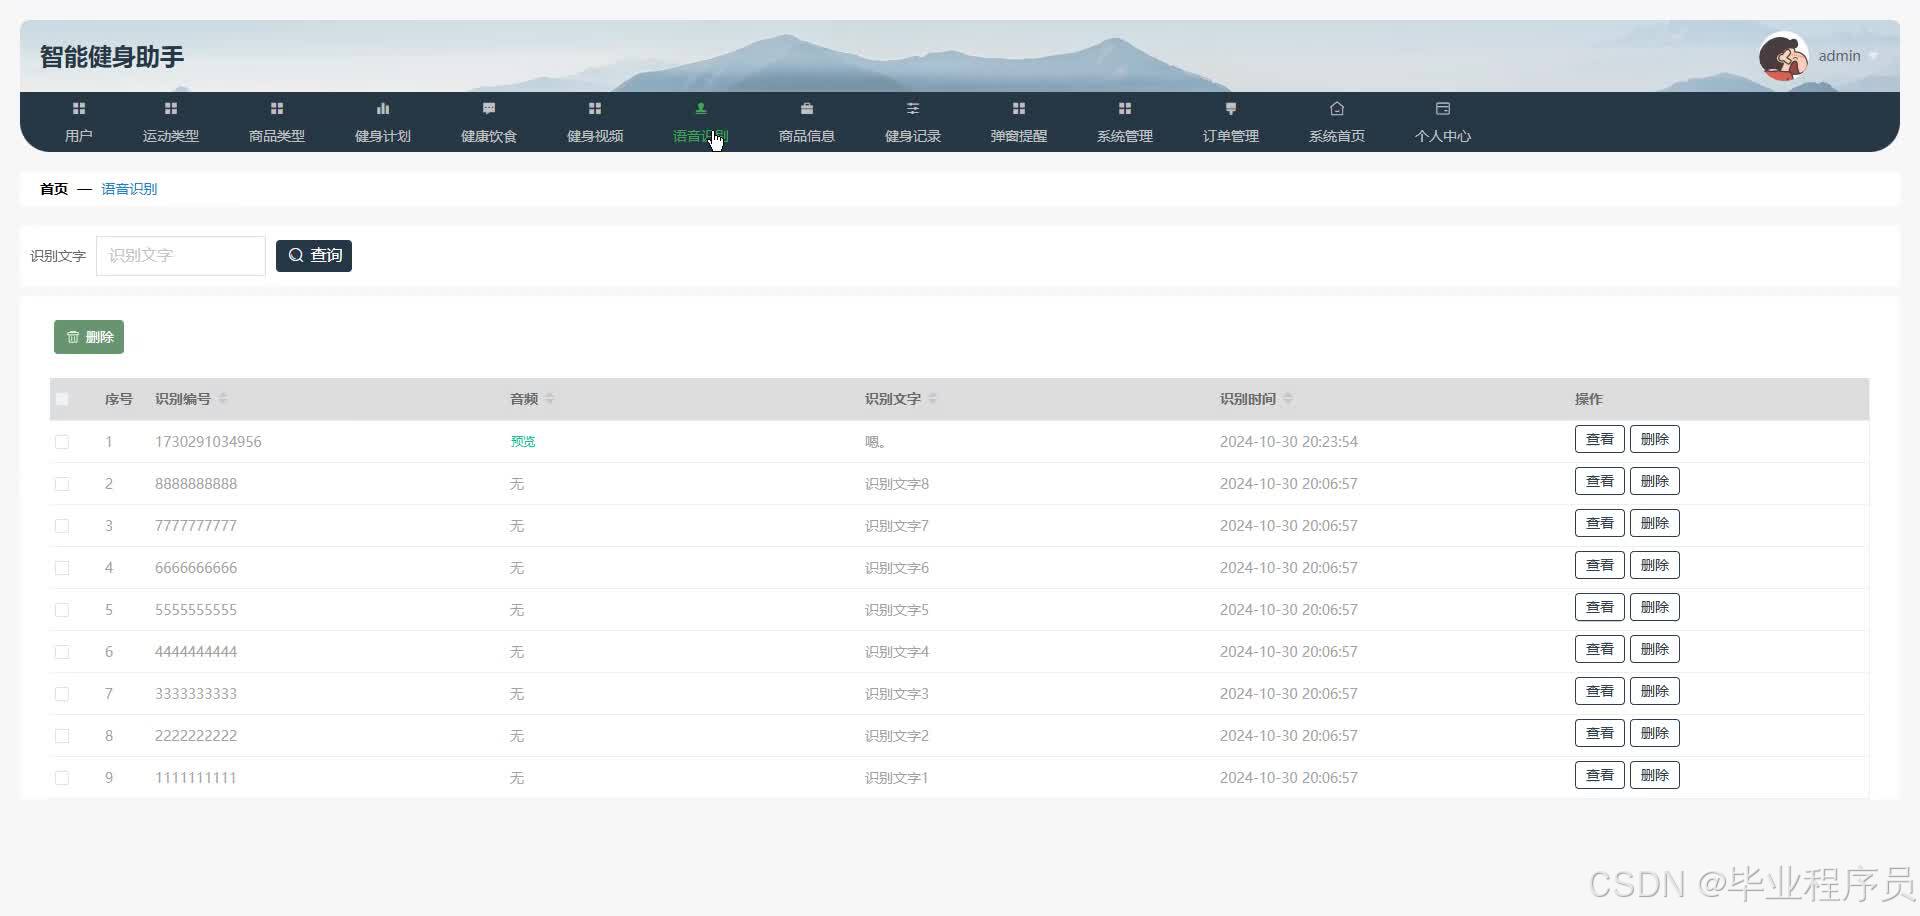
Task: Delete record 4444444444 with 删除
Action: click(x=1655, y=649)
